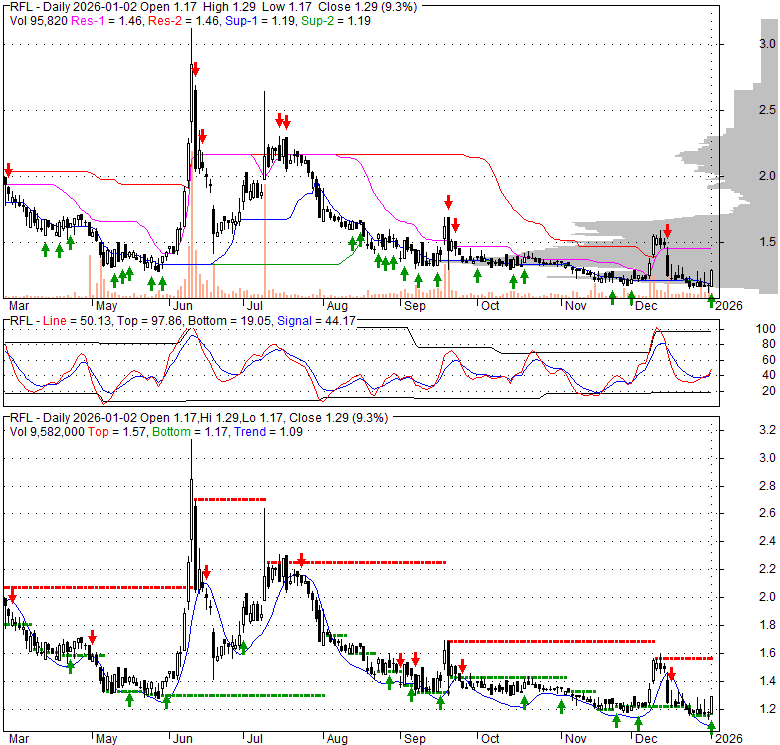This screenshot has width=780, height=745.
Task: Click the 1.8 price label on lower chart axis
Action: pos(767,625)
